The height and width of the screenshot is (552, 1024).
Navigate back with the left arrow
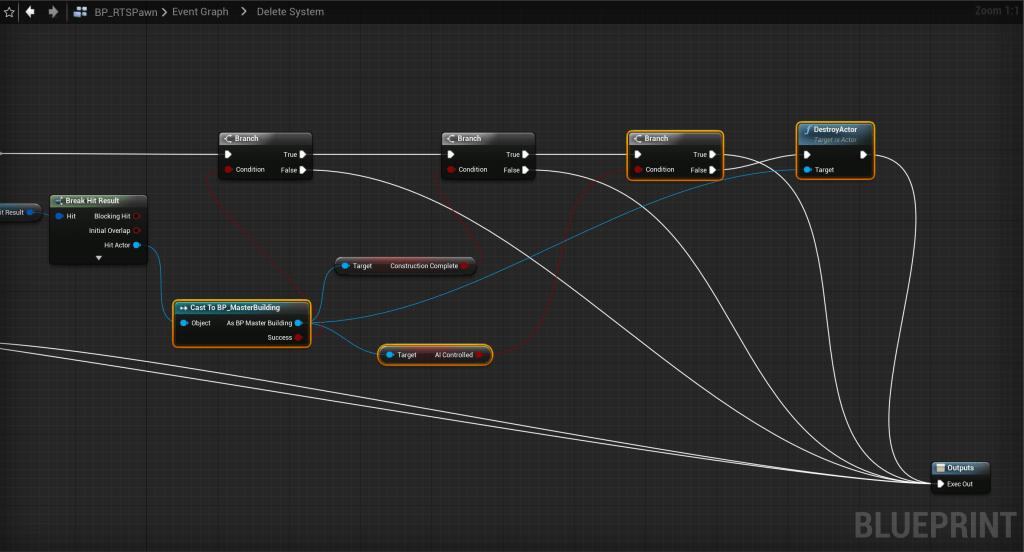pos(30,12)
